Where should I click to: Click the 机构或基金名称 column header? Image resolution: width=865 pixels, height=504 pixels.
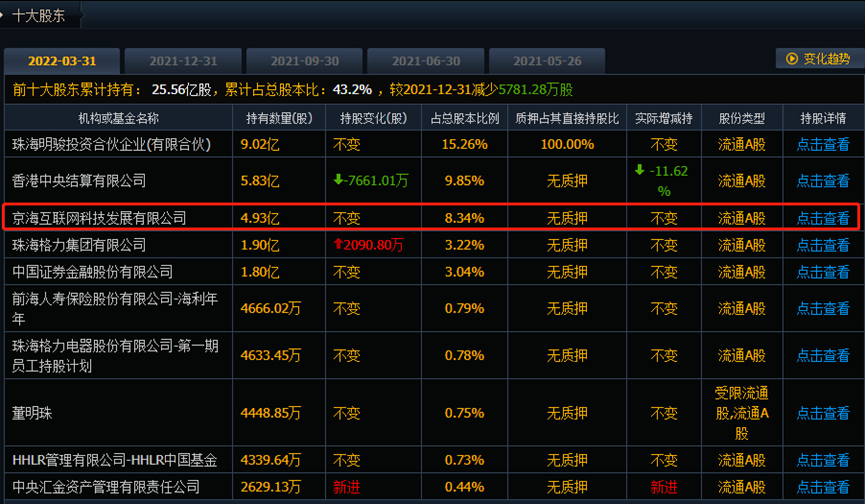[x=119, y=118]
